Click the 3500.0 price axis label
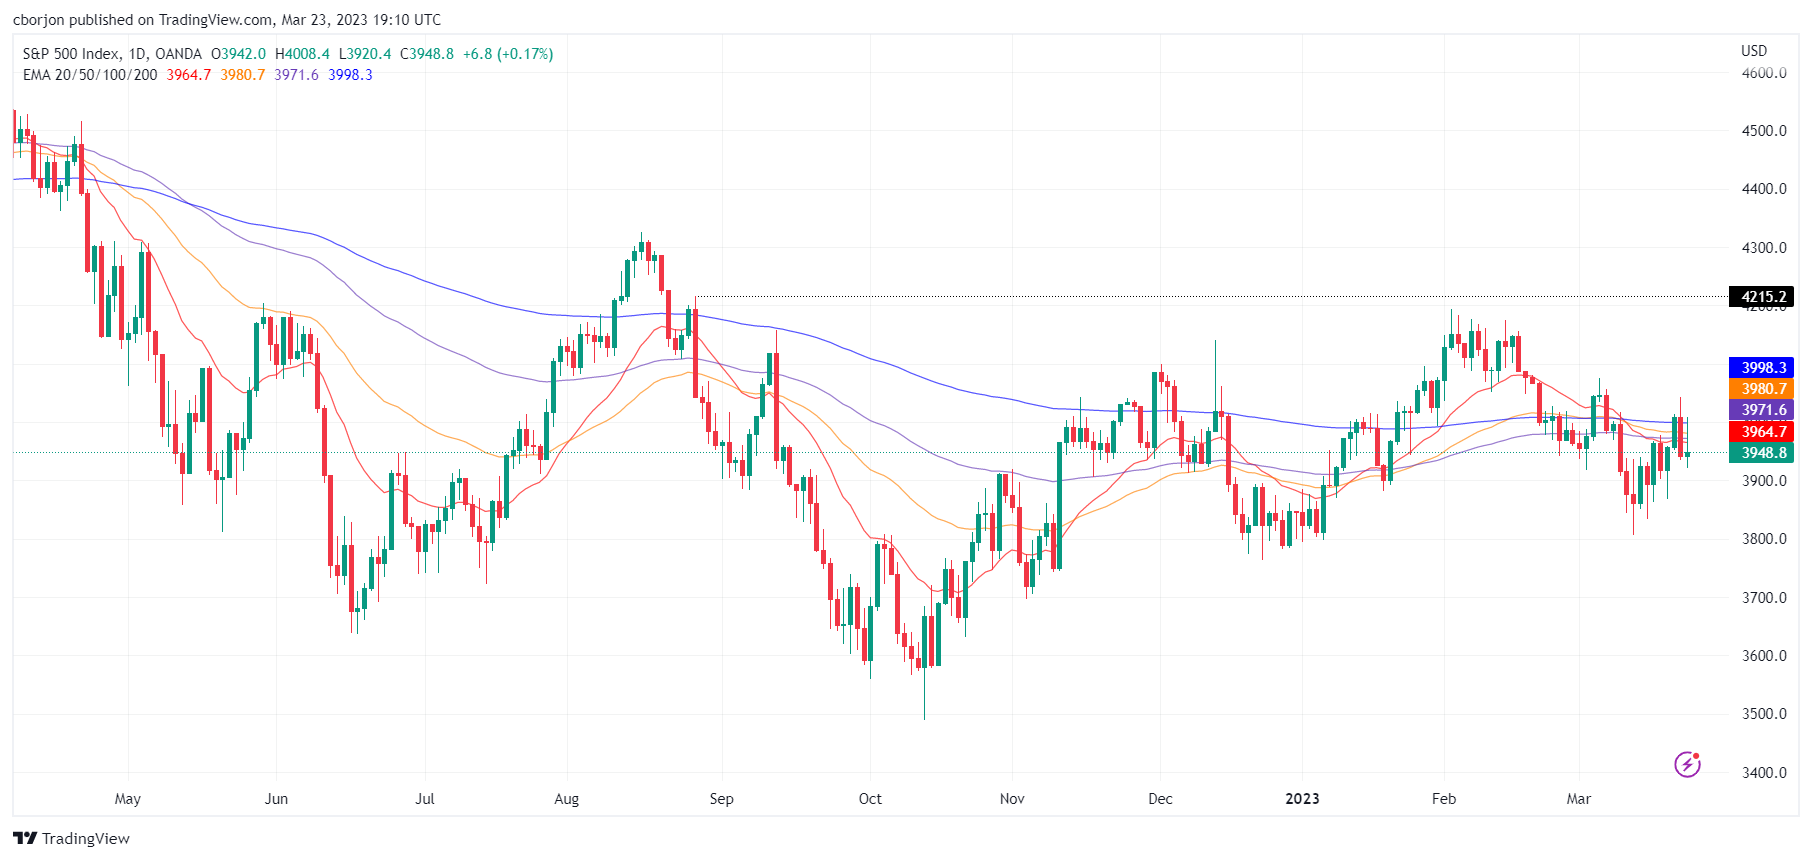This screenshot has height=860, width=1812. [1764, 714]
